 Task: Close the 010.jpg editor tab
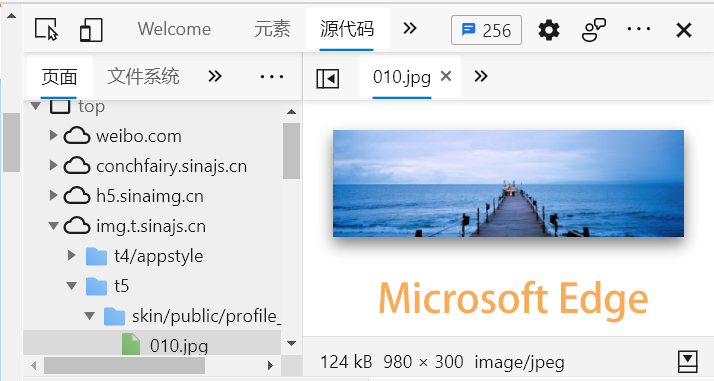tap(446, 76)
